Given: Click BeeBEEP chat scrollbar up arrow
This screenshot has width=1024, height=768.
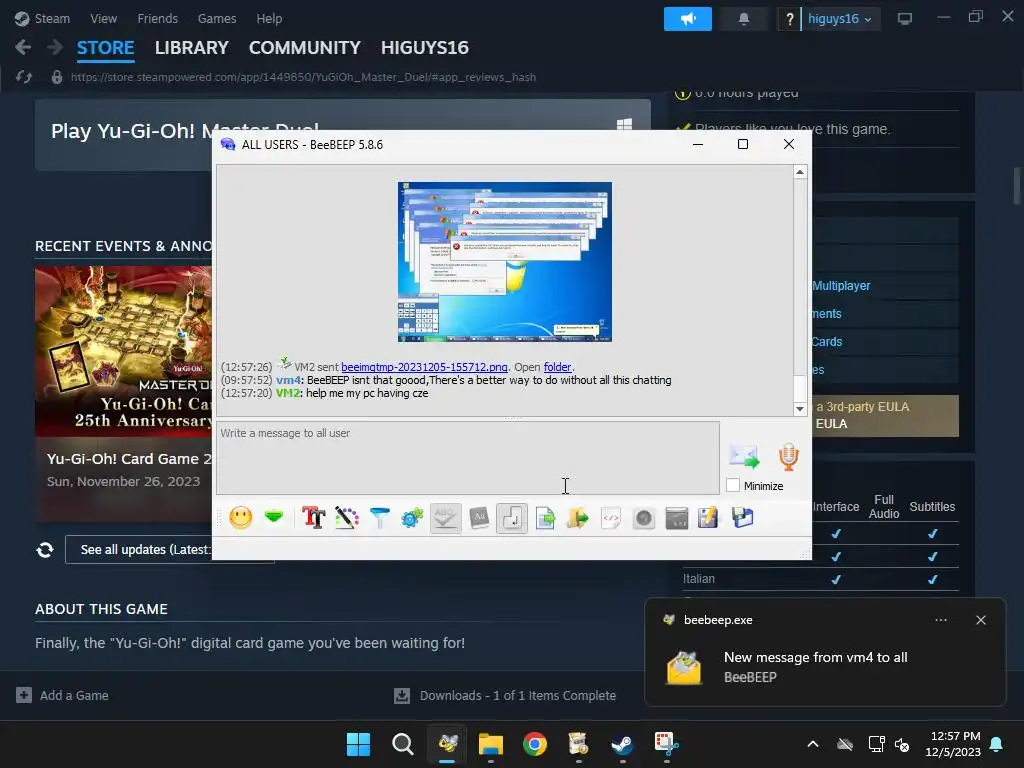Looking at the screenshot, I should pos(800,172).
